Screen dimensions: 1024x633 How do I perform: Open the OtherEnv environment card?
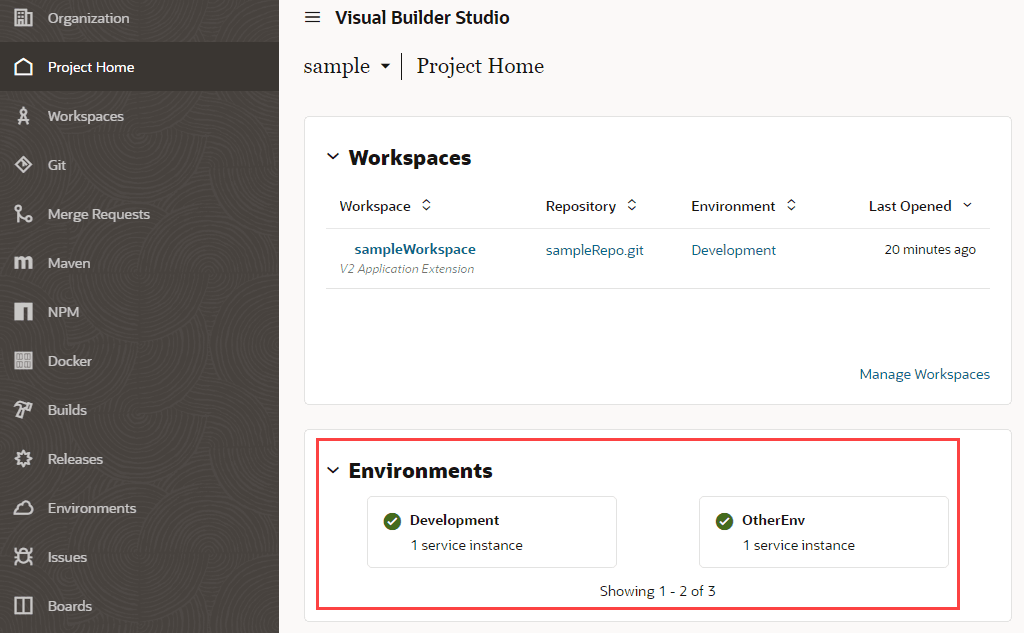tap(824, 532)
